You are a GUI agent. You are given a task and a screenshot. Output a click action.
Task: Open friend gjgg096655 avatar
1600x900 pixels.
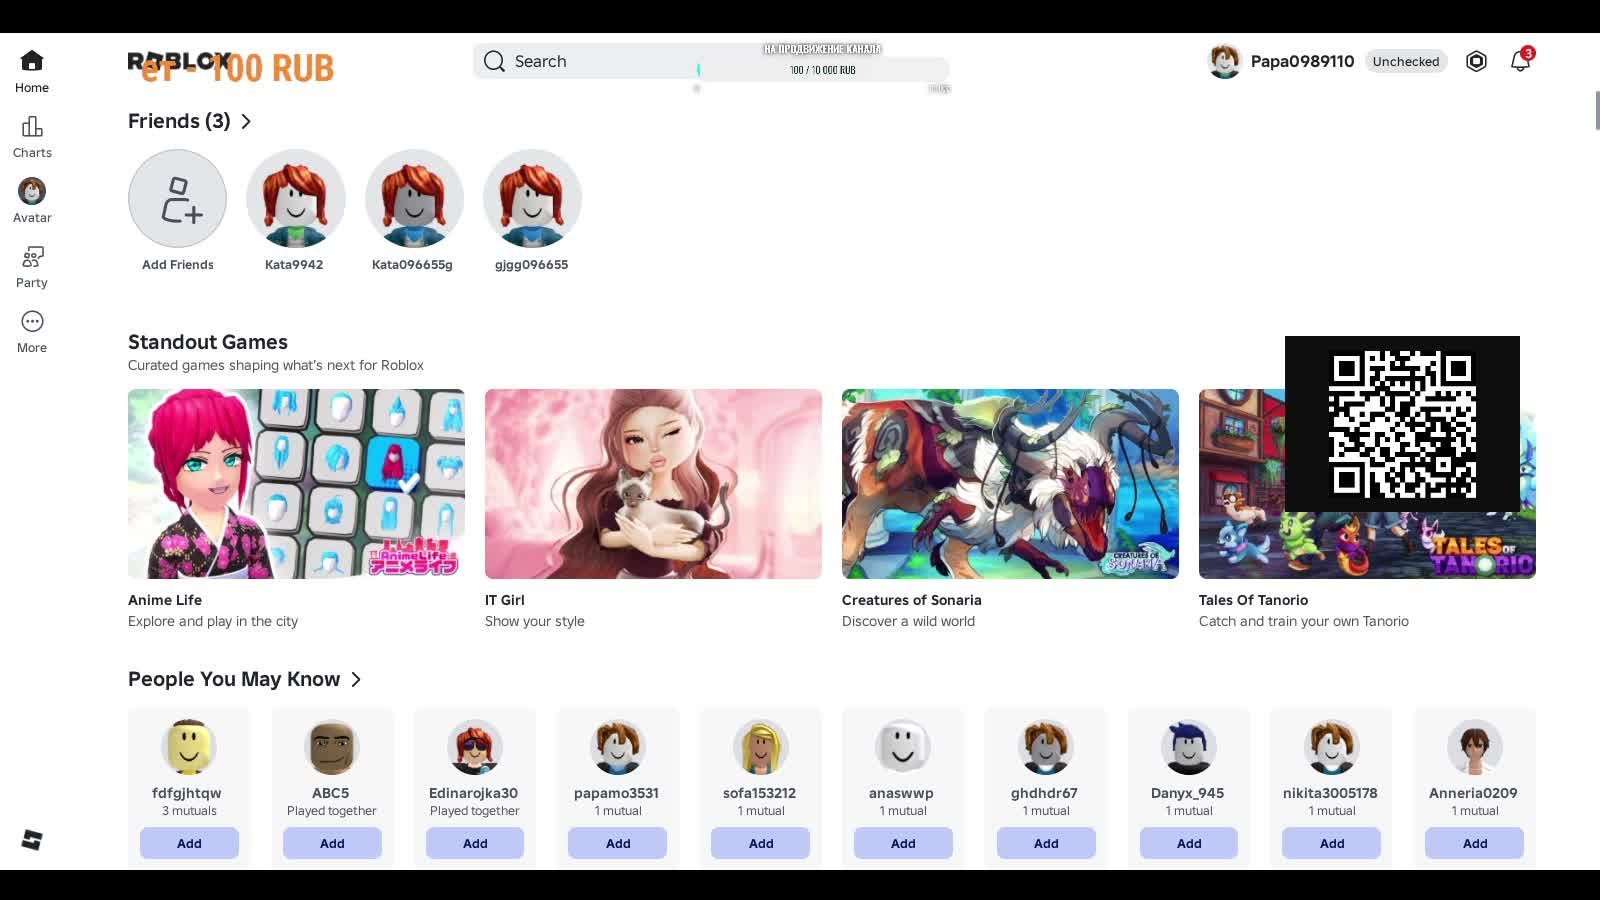pyautogui.click(x=532, y=199)
